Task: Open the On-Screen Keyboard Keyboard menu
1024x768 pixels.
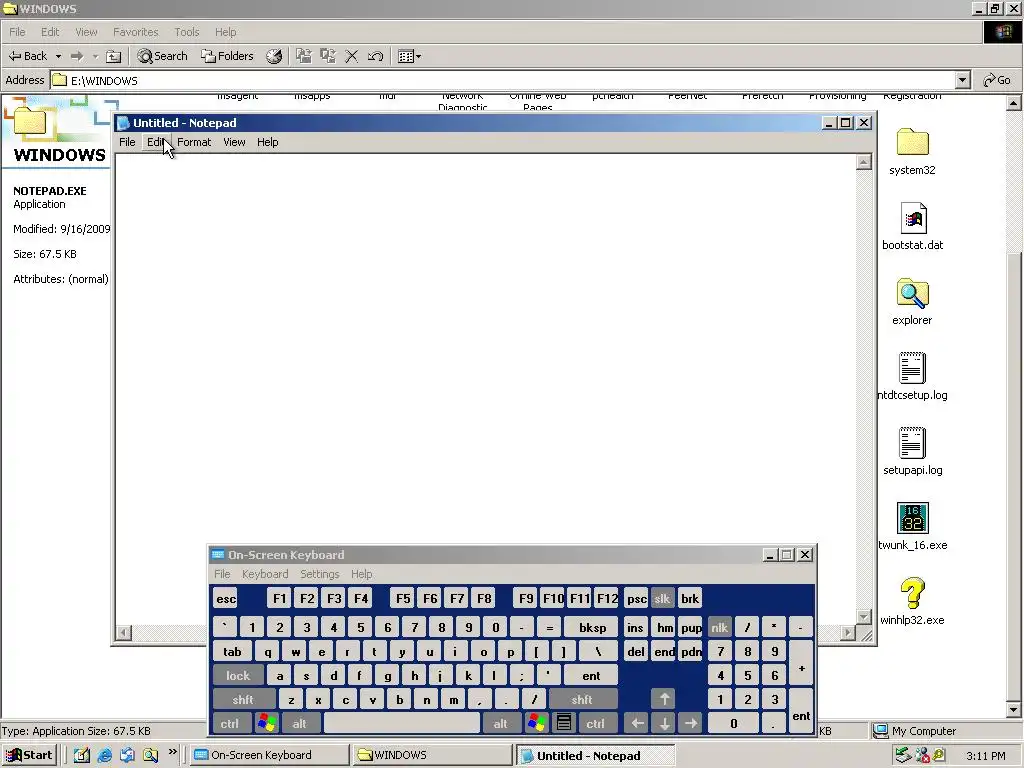Action: [265, 574]
